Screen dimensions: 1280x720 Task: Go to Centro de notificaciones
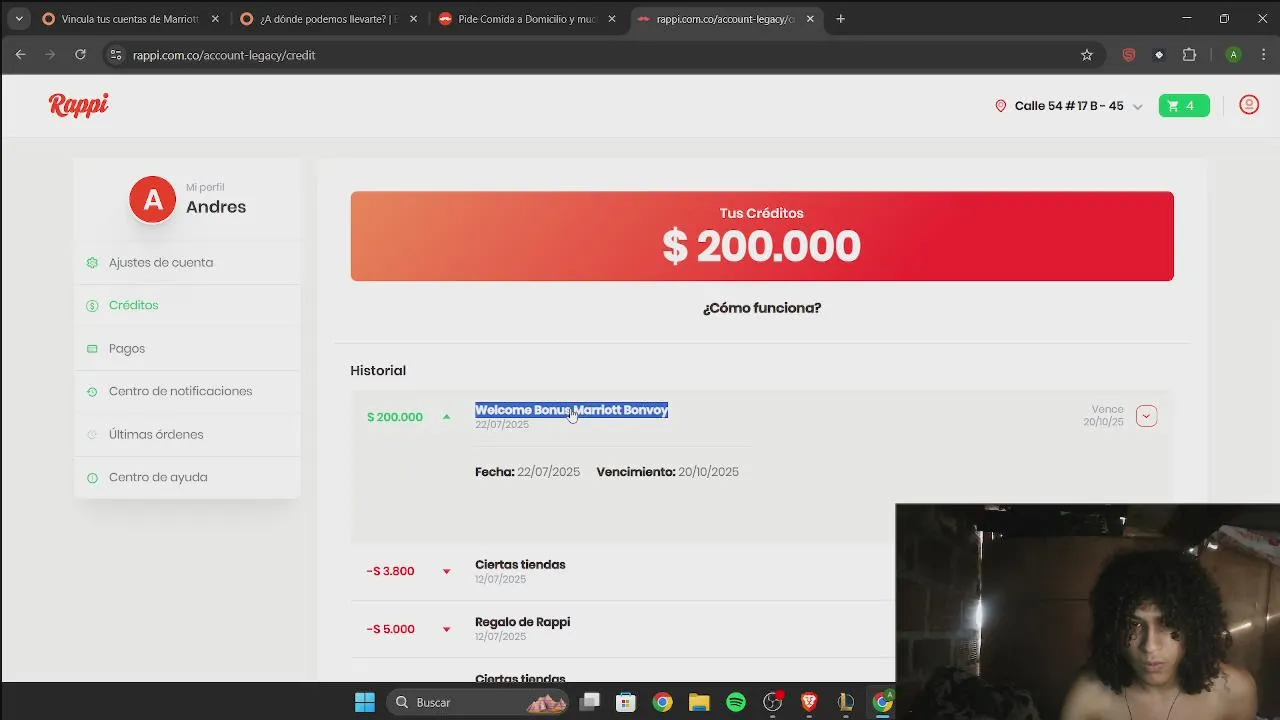tap(187, 391)
